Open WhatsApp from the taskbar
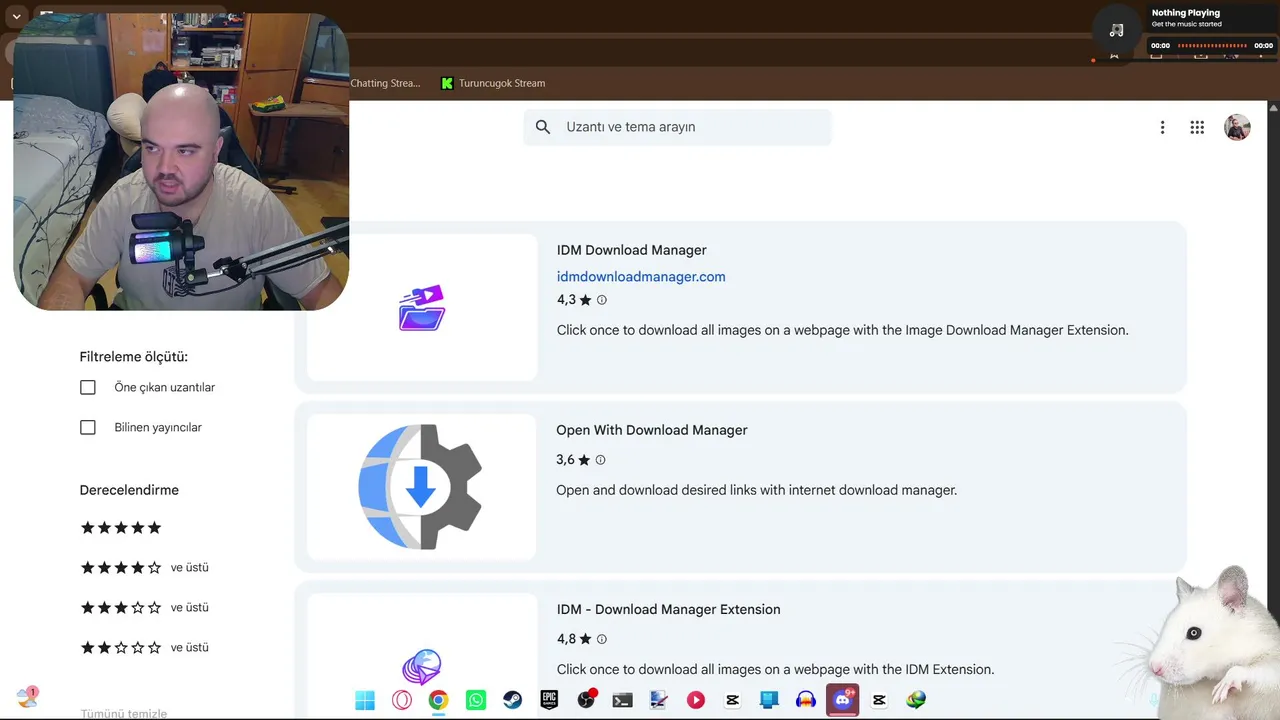1280x720 pixels. 476,700
